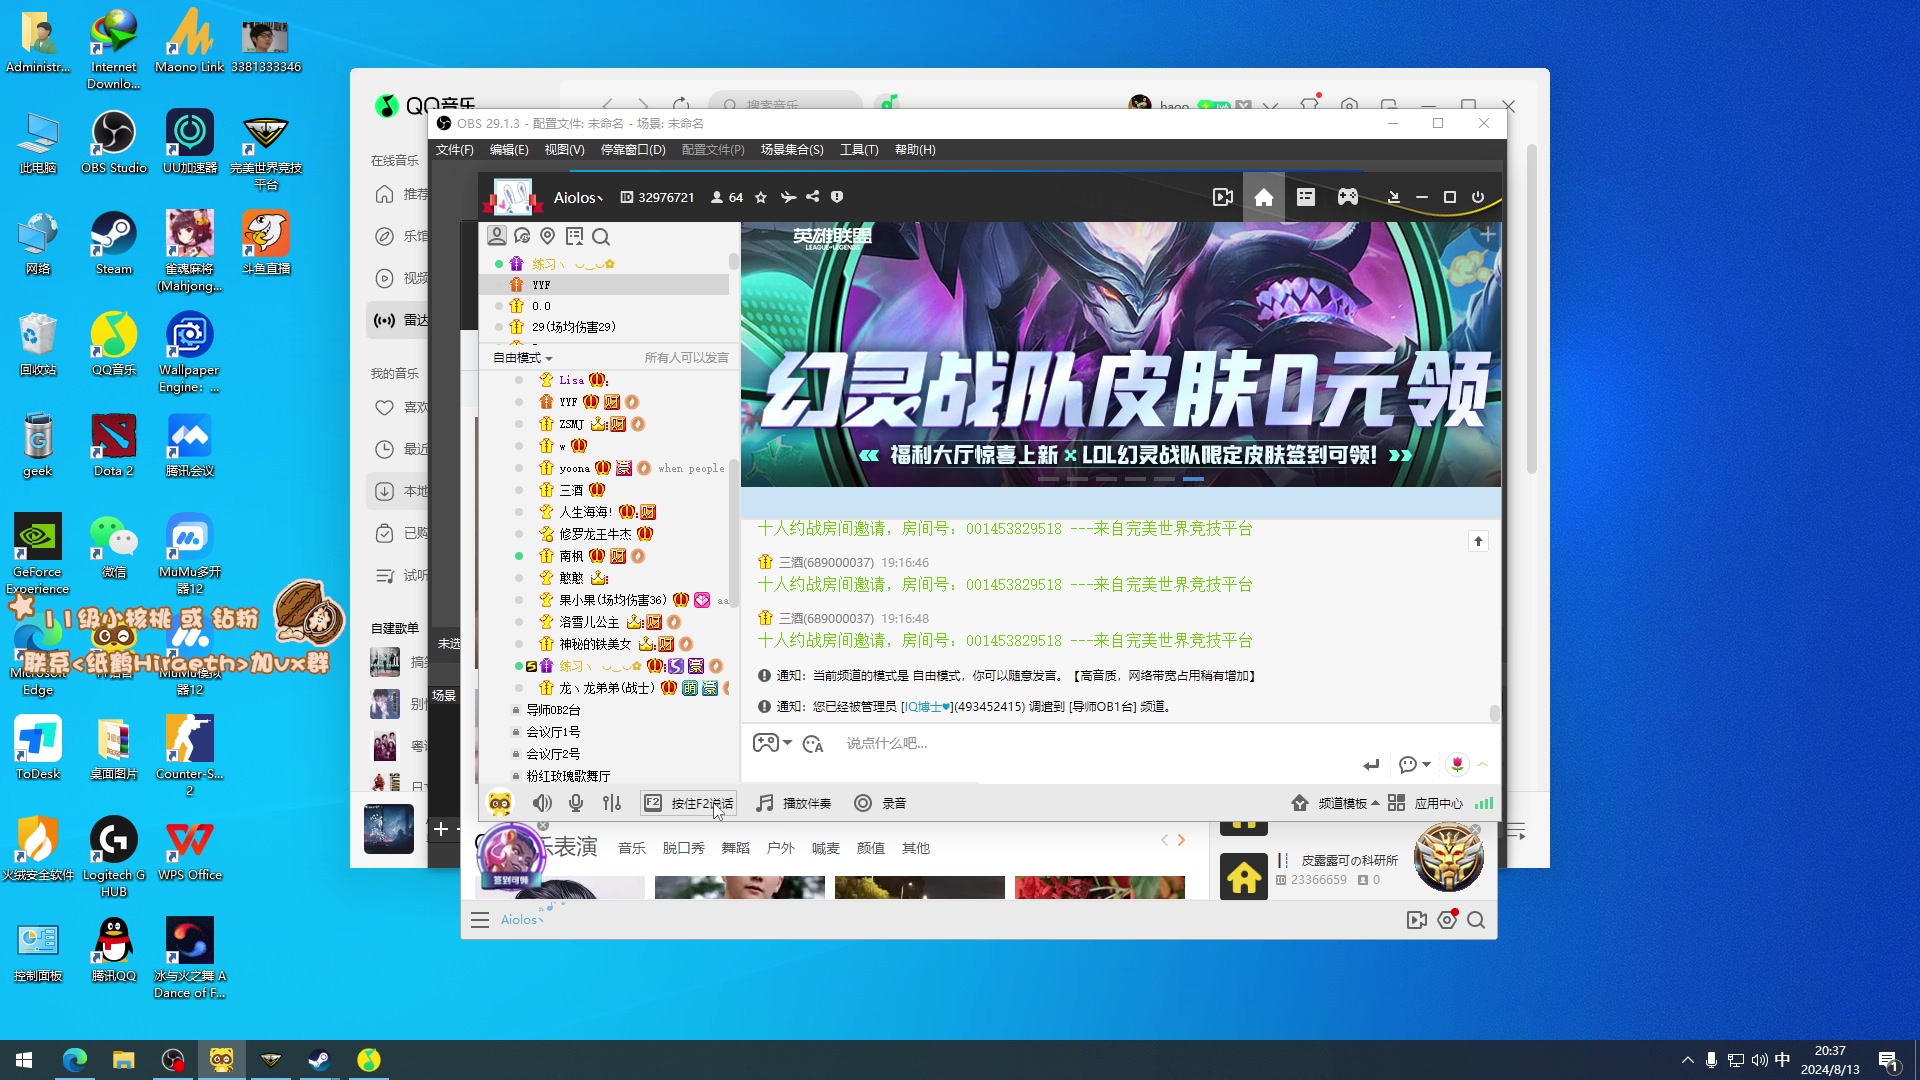Open Edge from the taskbar
Screen dimensions: 1920x1080
tap(75, 1060)
